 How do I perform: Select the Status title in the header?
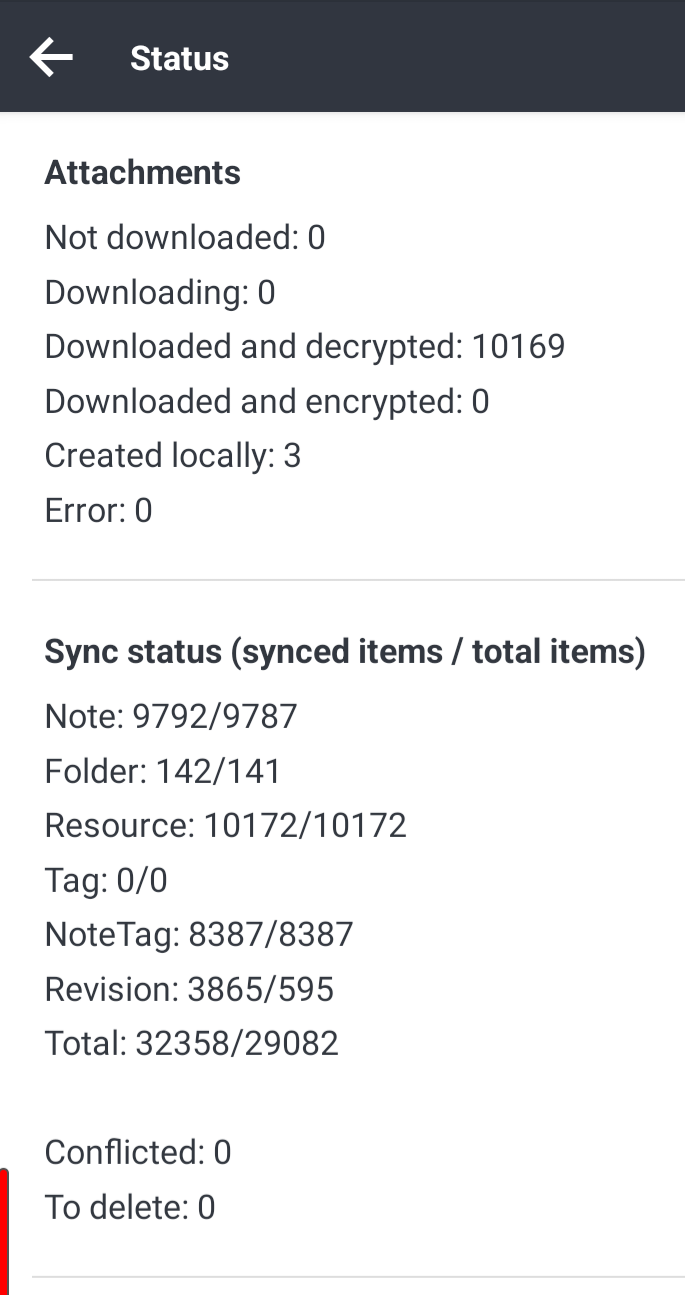[178, 58]
